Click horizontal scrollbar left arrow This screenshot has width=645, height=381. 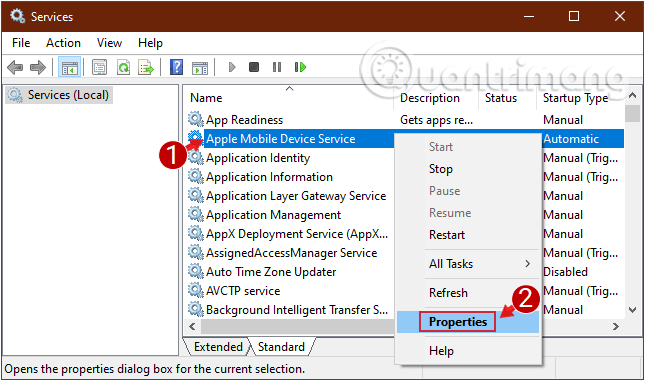tap(193, 326)
